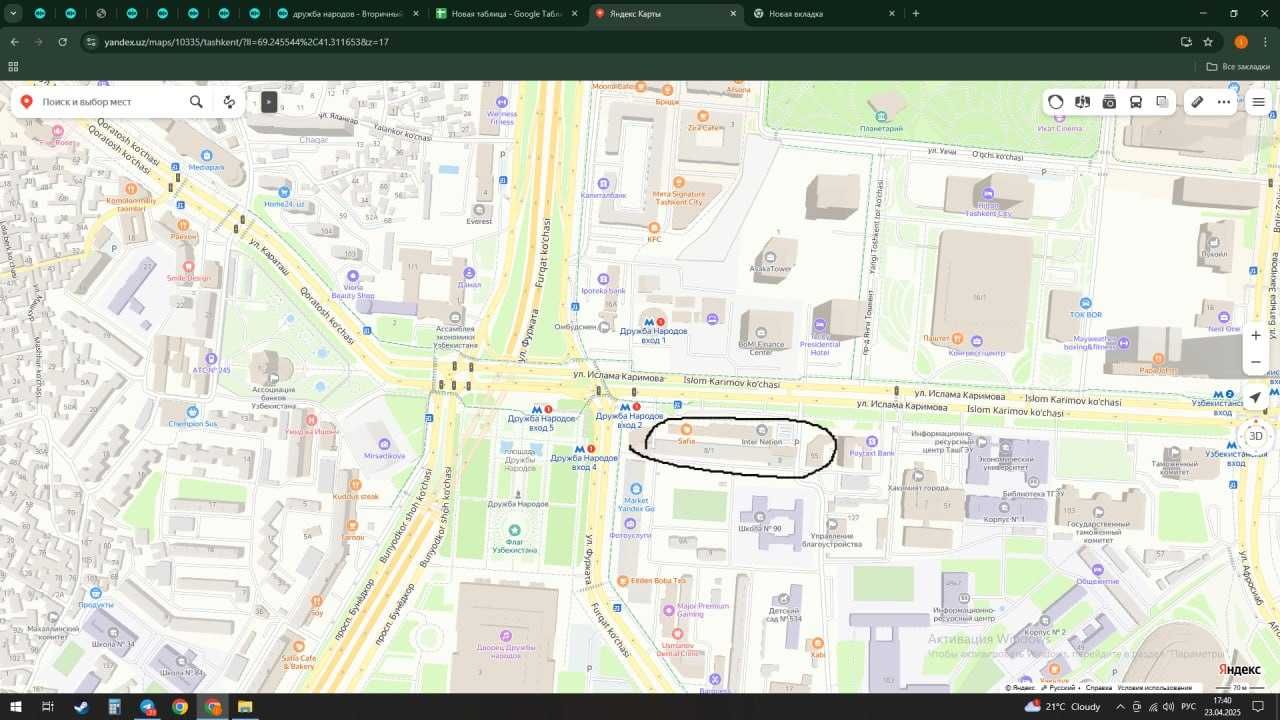Image resolution: width=1280 pixels, height=720 pixels.
Task: Click the KFC restaurant marker
Action: point(654,228)
